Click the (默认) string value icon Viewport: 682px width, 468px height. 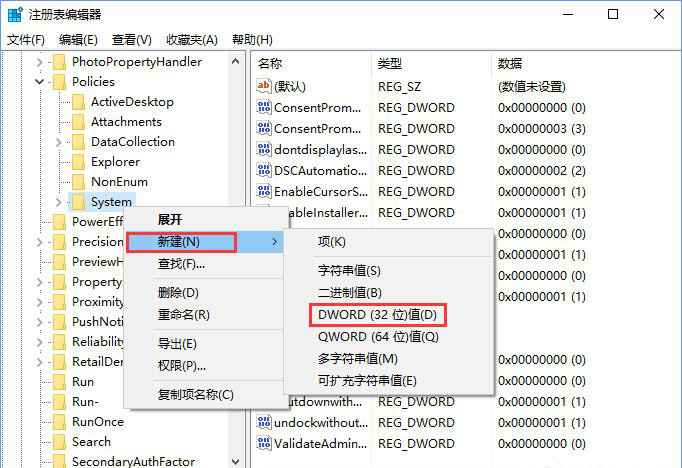pyautogui.click(x=264, y=87)
